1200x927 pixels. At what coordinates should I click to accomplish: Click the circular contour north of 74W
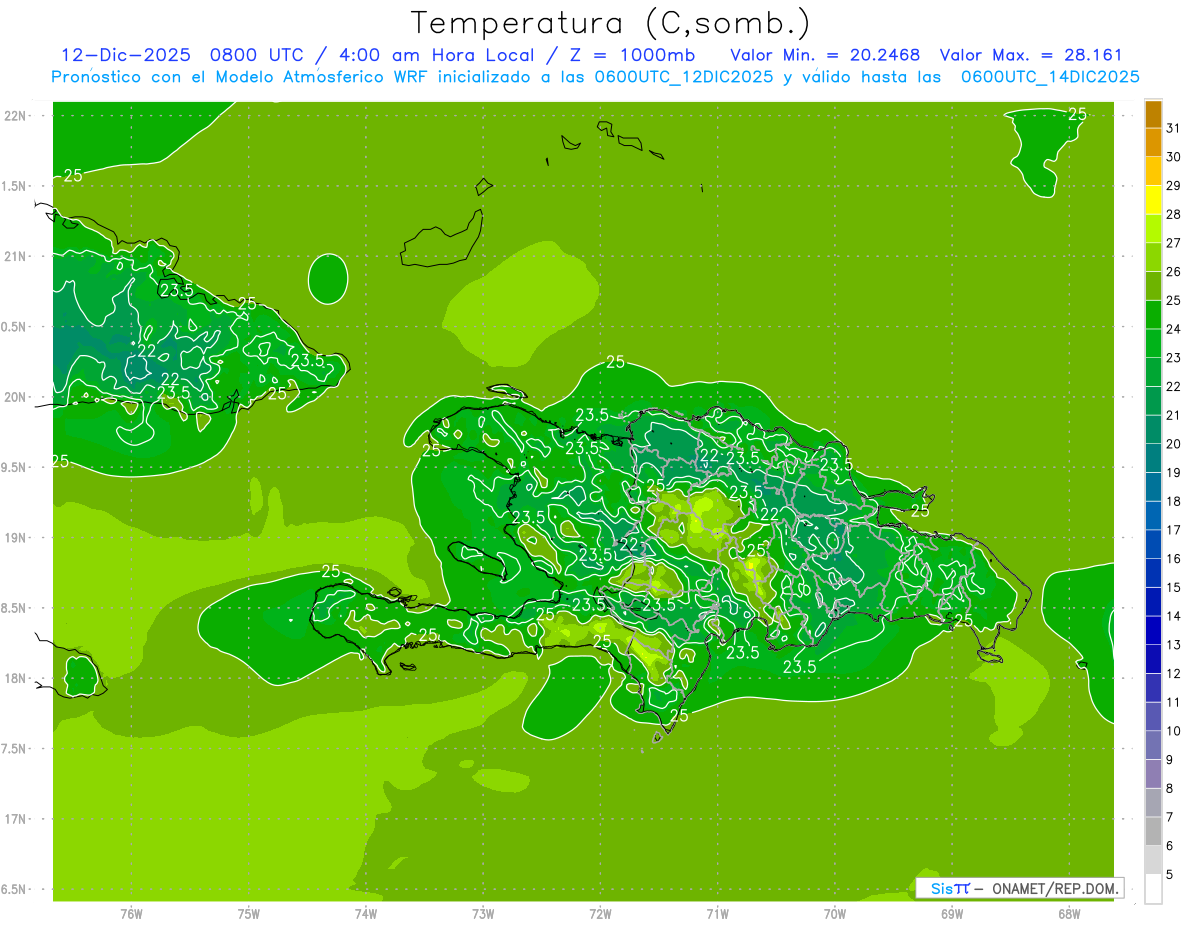(x=328, y=278)
